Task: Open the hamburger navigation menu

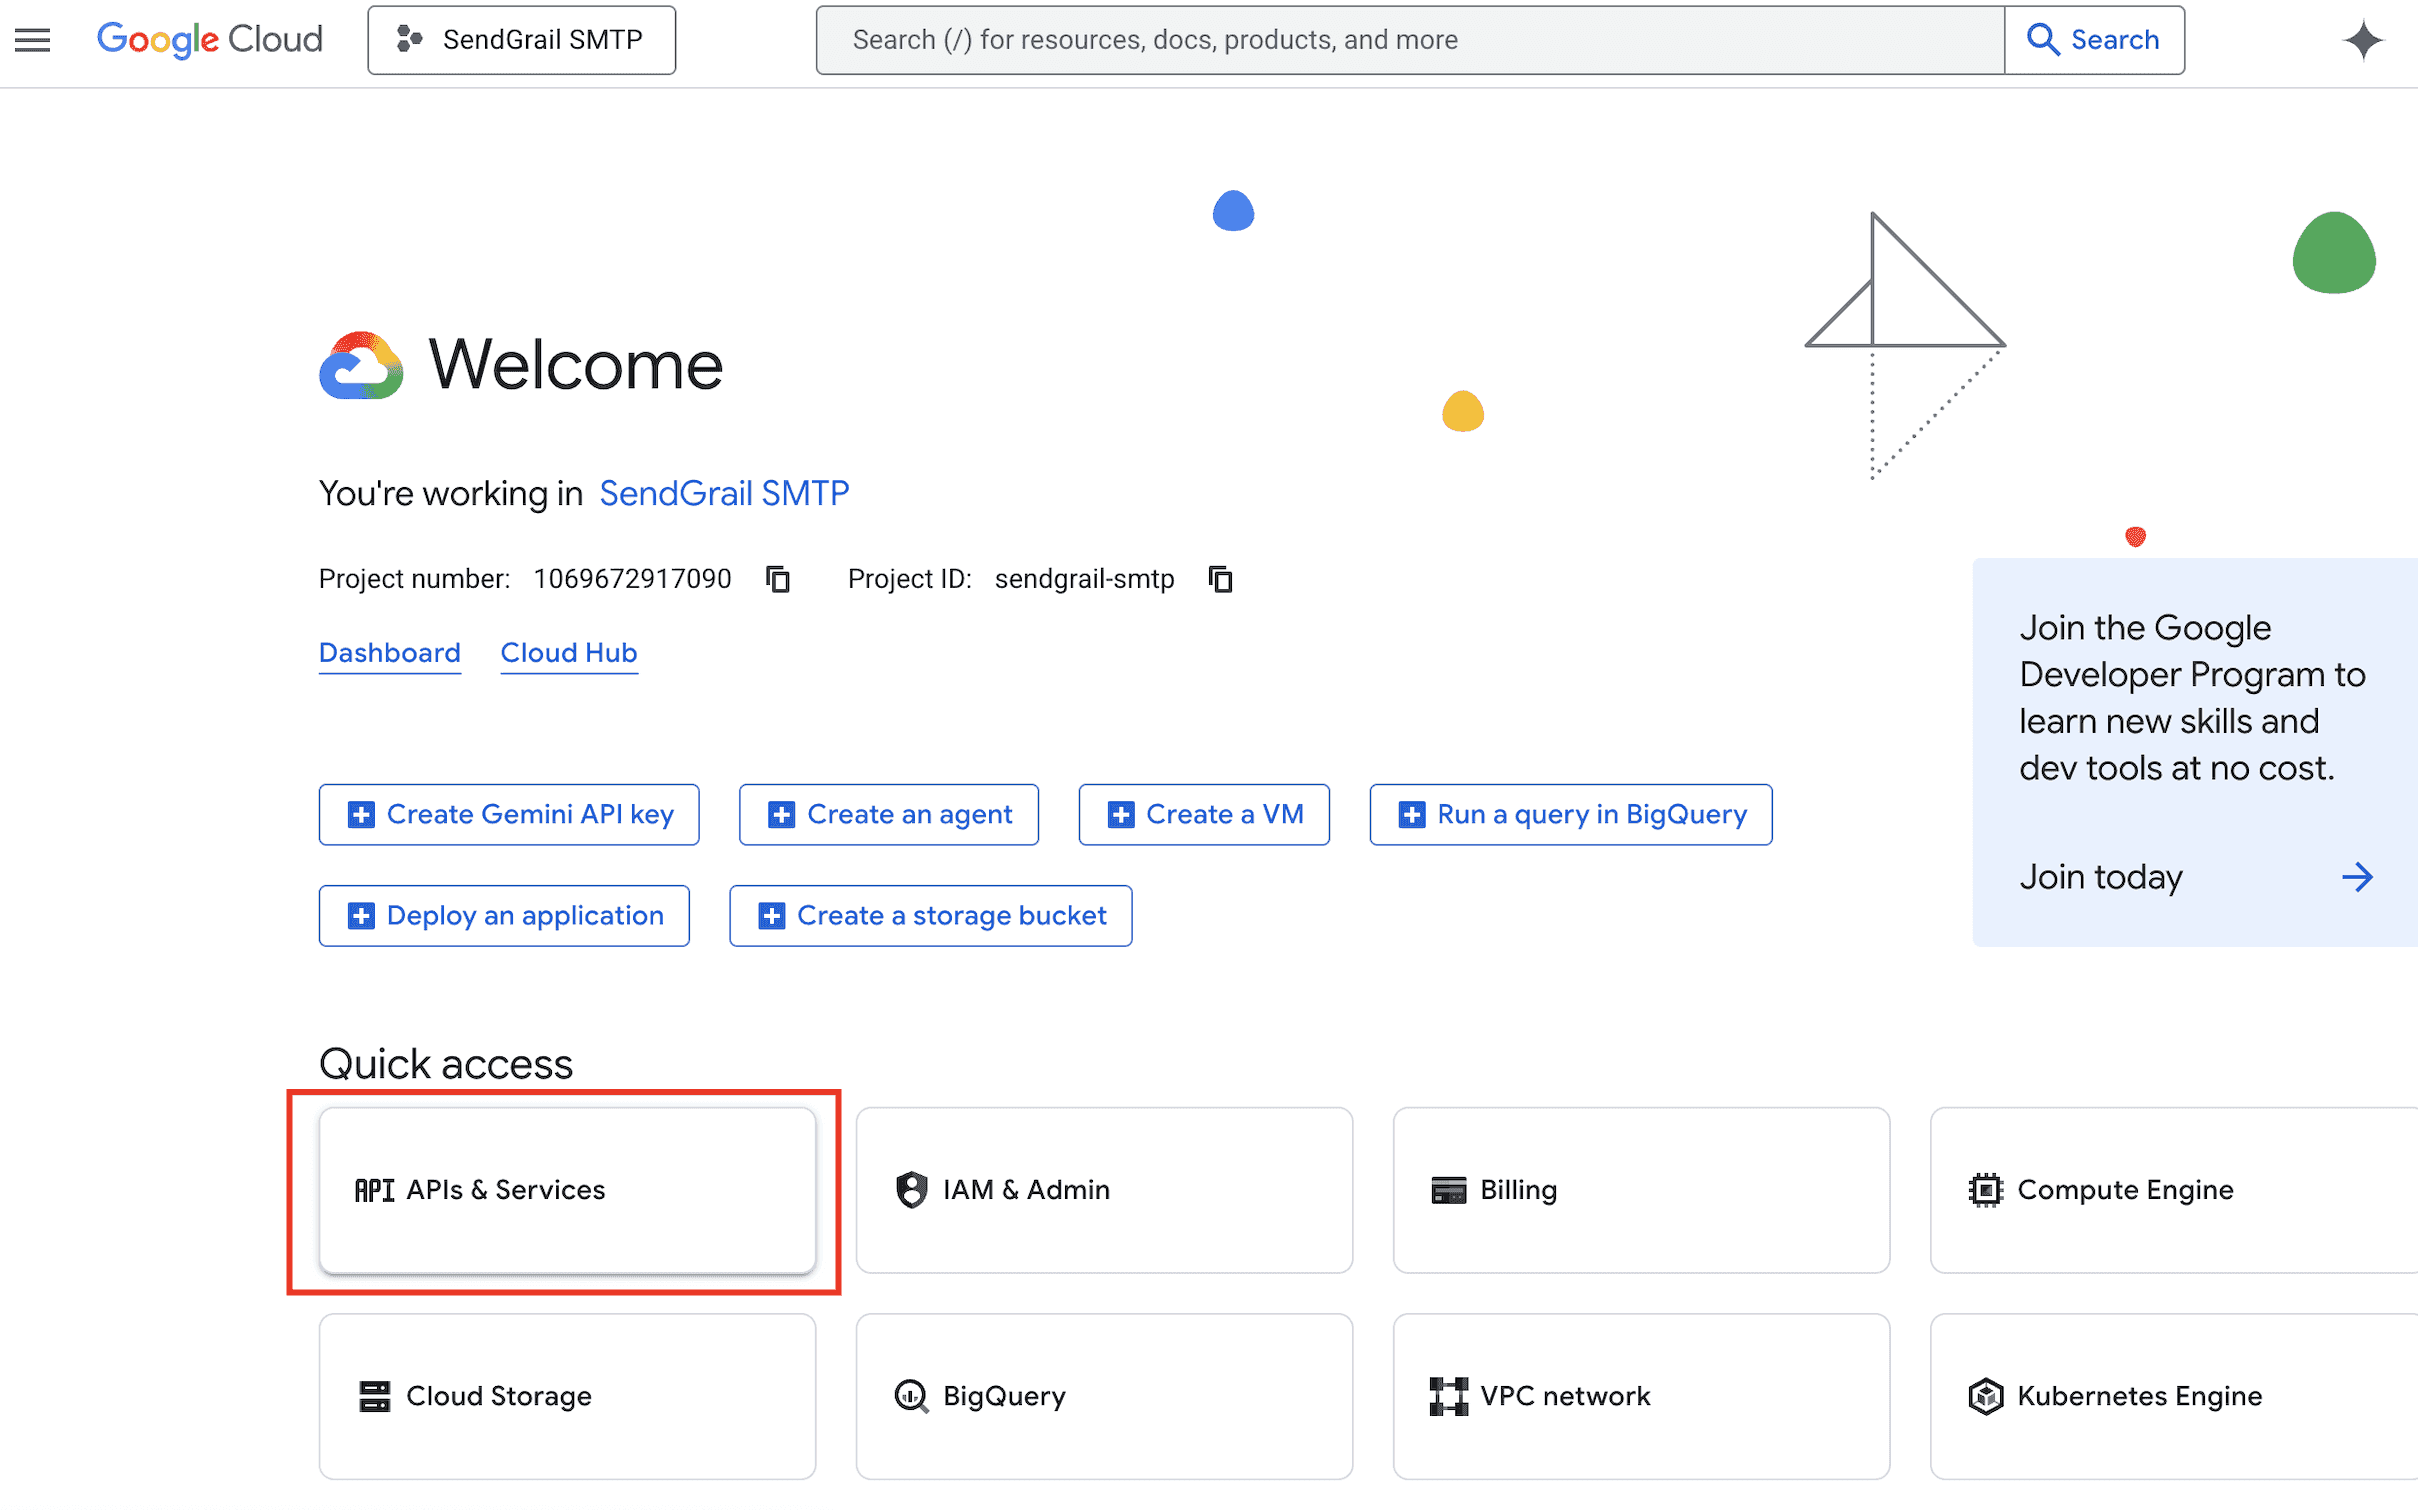Action: 32,40
